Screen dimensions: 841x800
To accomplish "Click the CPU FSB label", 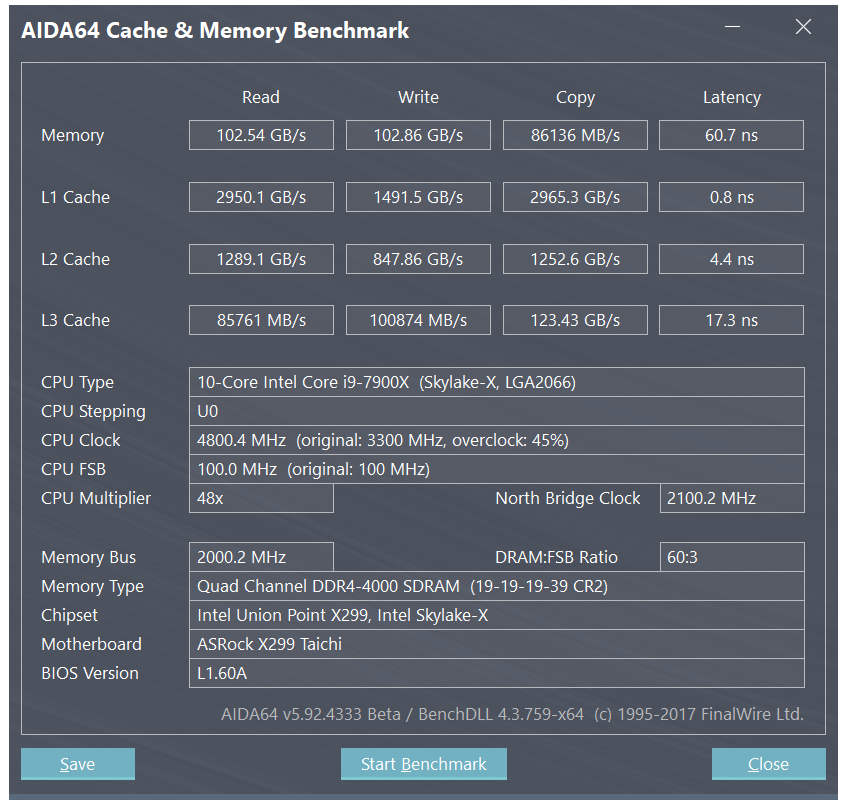I will pyautogui.click(x=73, y=469).
